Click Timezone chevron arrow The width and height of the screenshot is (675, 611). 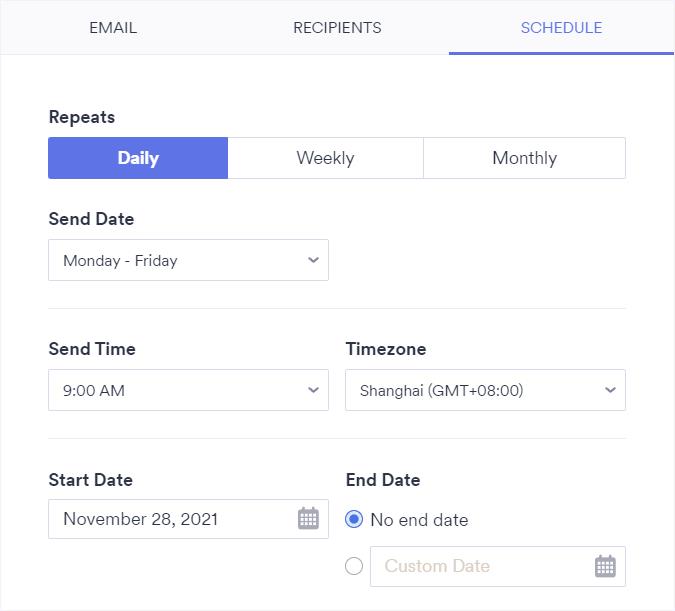tap(610, 390)
